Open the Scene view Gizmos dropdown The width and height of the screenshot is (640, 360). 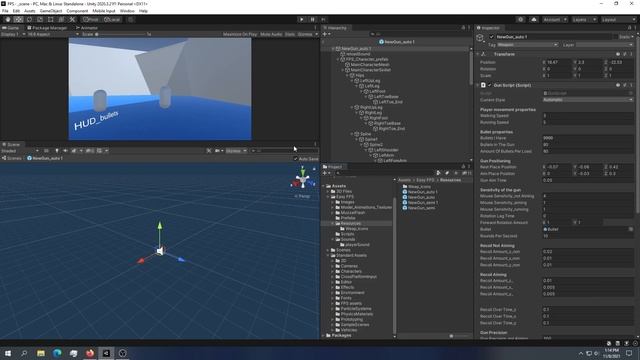click(x=236, y=151)
